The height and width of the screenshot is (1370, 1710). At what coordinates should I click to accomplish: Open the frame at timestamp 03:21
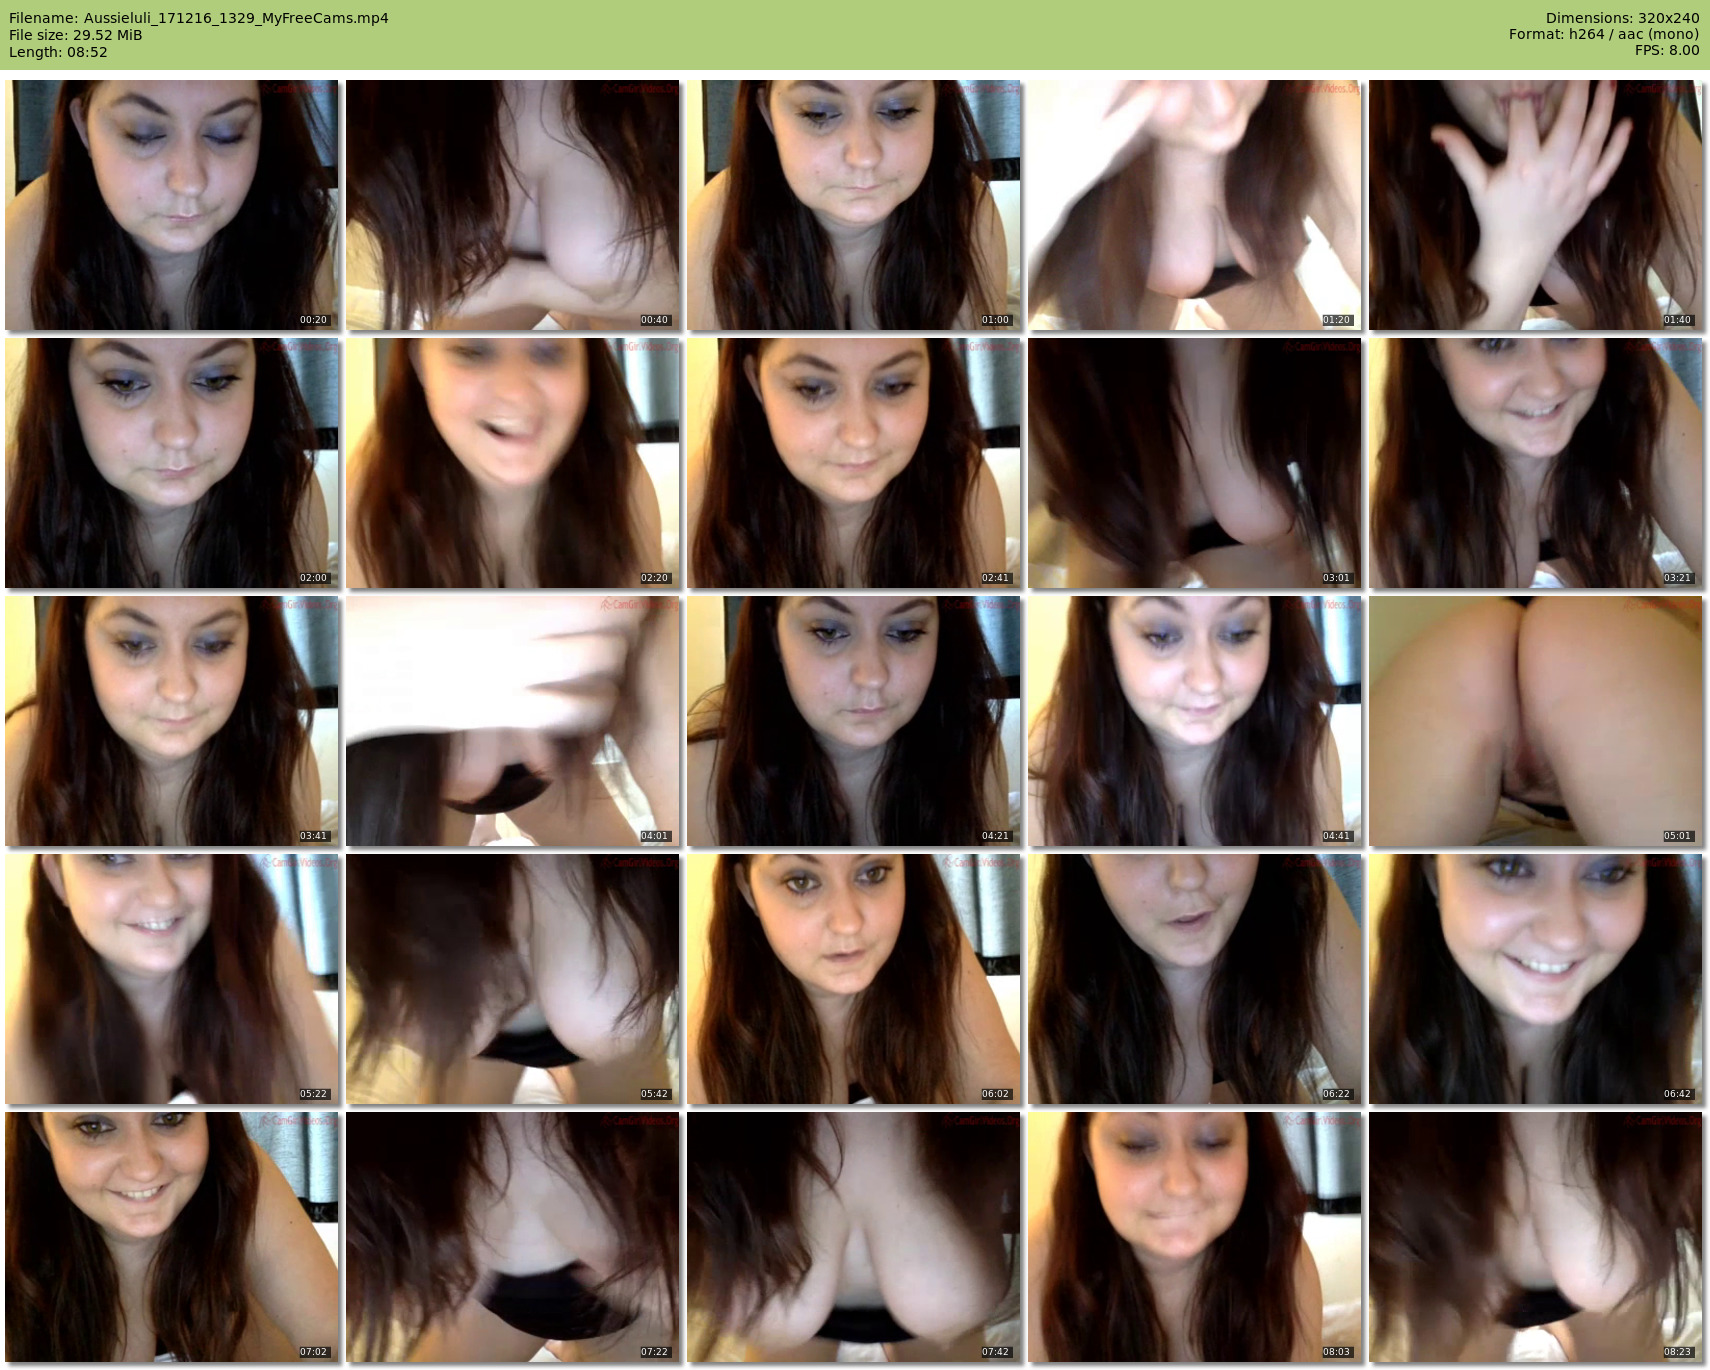pyautogui.click(x=1535, y=463)
